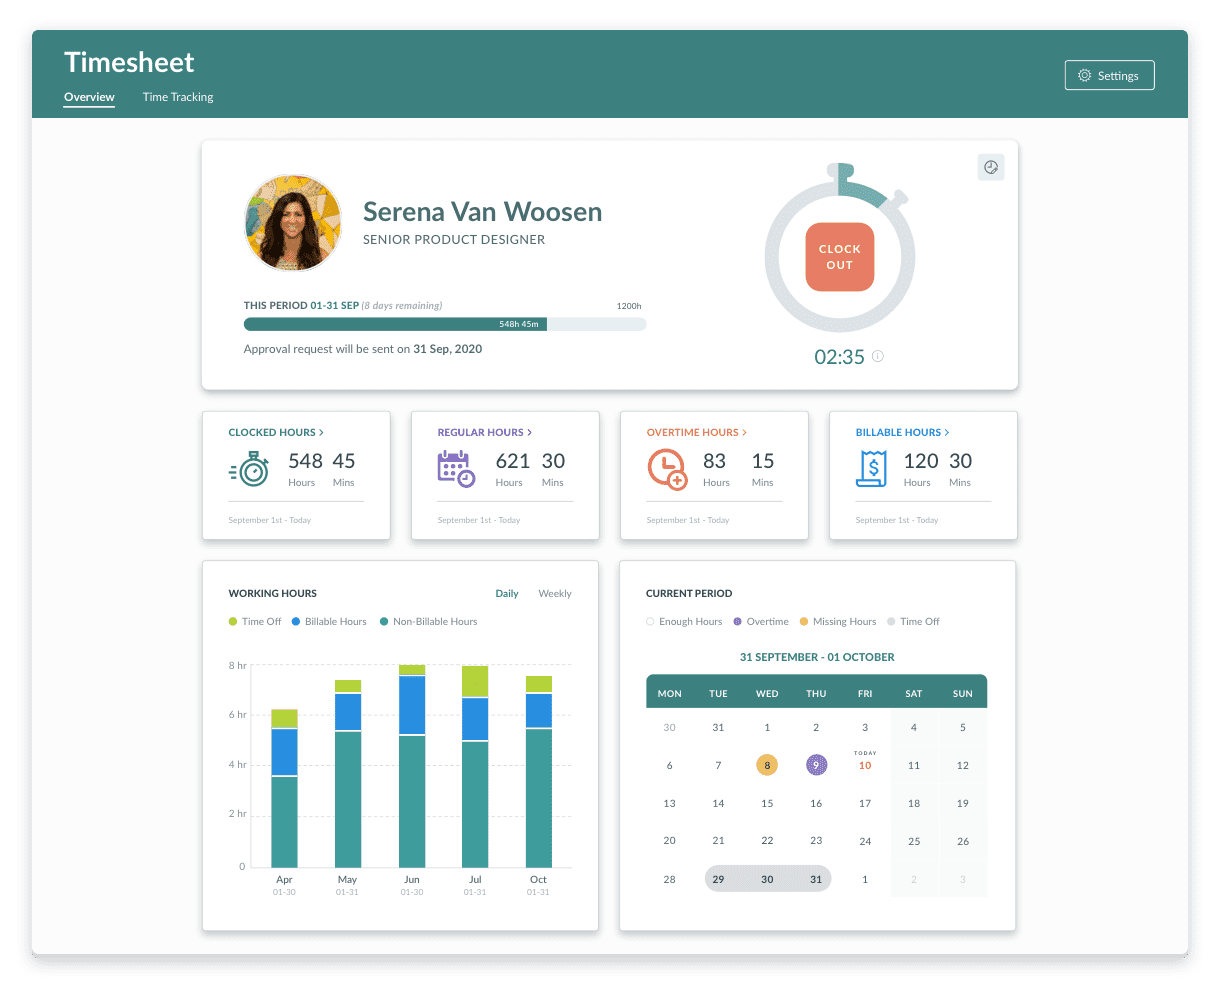Click the info icon next to 02:35 timer
1220x988 pixels.
(877, 356)
